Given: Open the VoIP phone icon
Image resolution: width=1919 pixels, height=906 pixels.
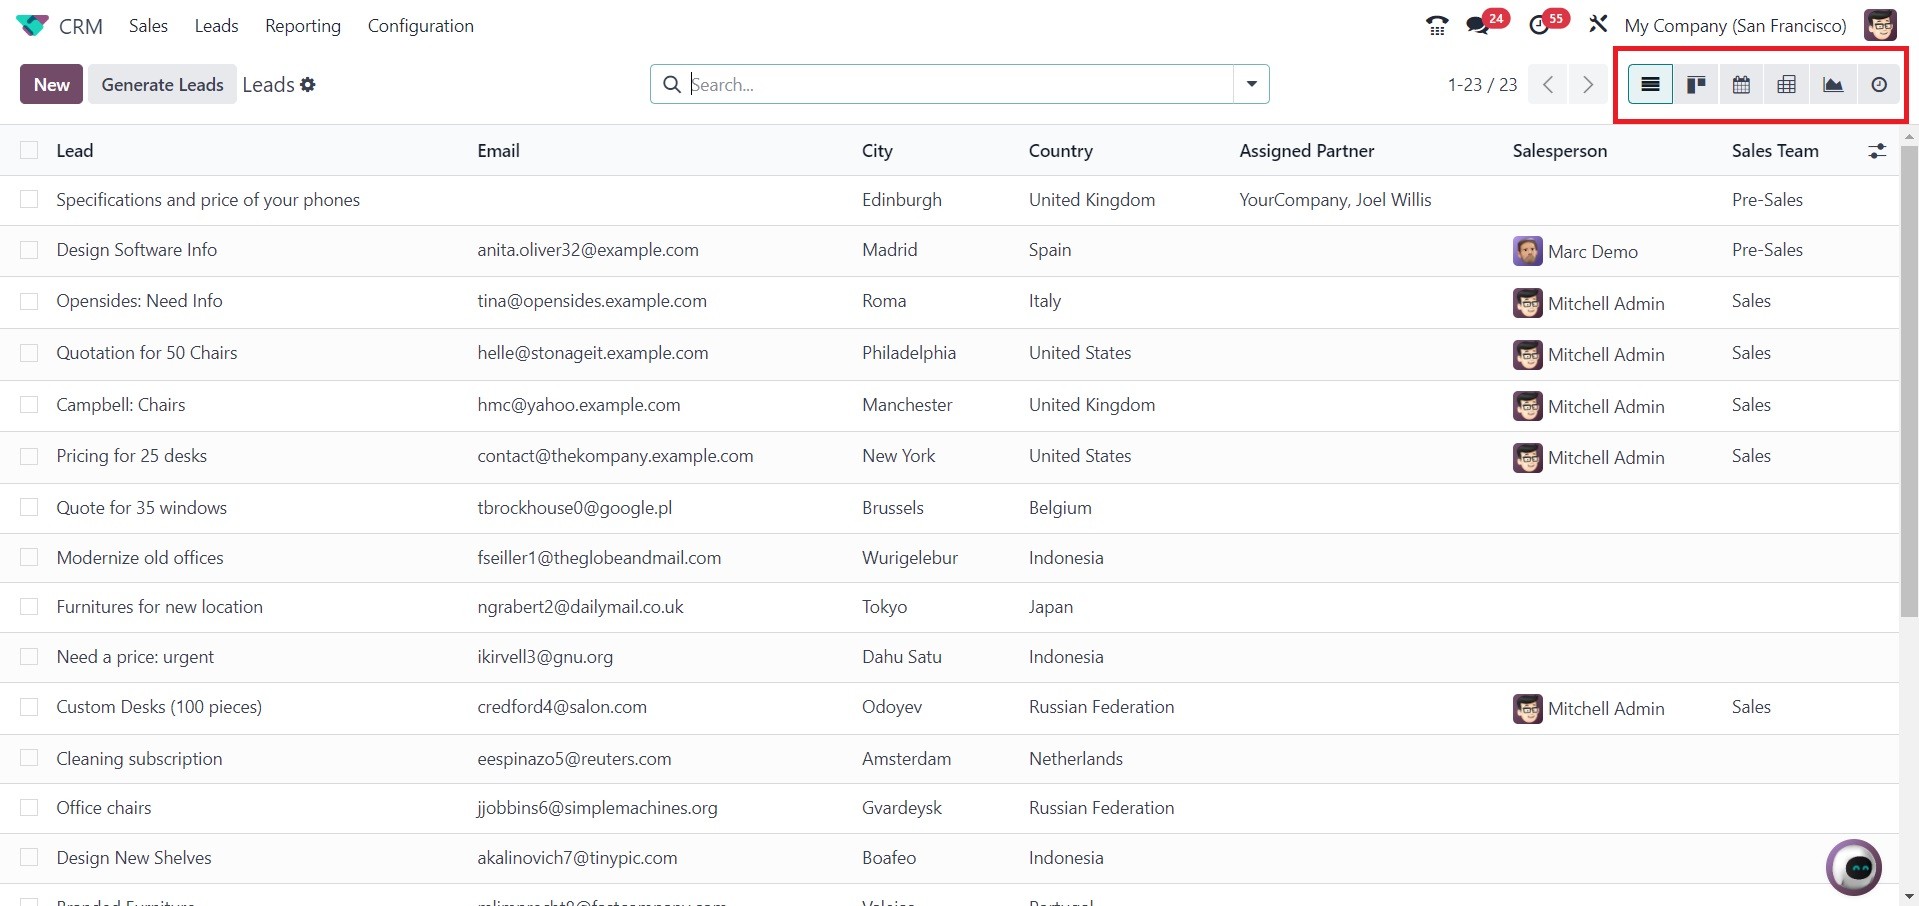Looking at the screenshot, I should [1437, 26].
